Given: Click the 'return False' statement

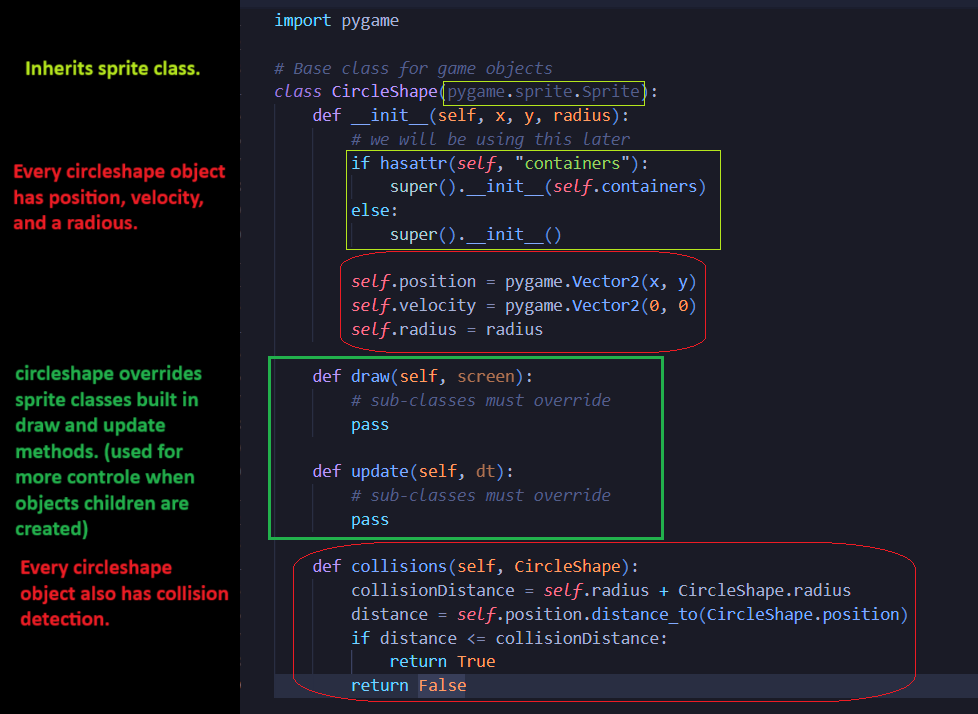Looking at the screenshot, I should (408, 685).
